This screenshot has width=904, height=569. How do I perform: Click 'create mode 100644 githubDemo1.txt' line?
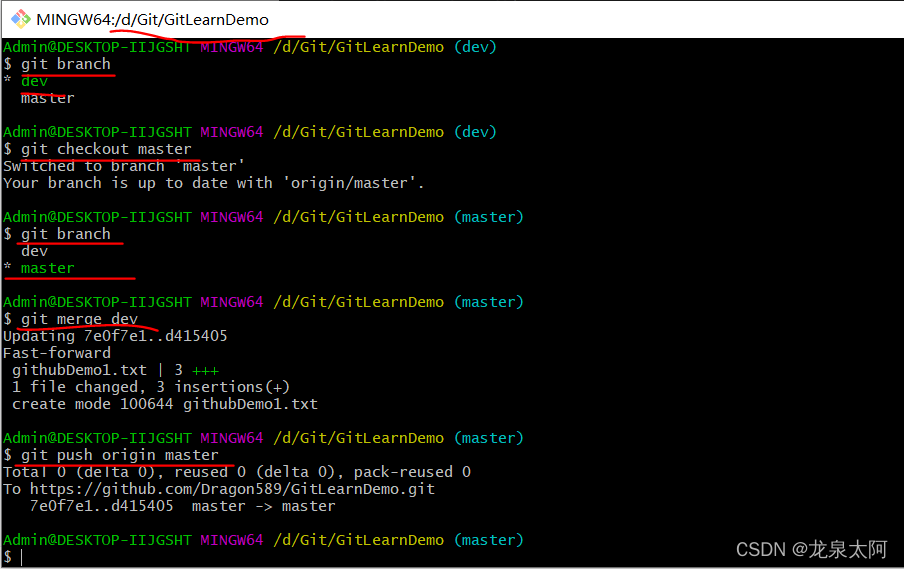165,404
